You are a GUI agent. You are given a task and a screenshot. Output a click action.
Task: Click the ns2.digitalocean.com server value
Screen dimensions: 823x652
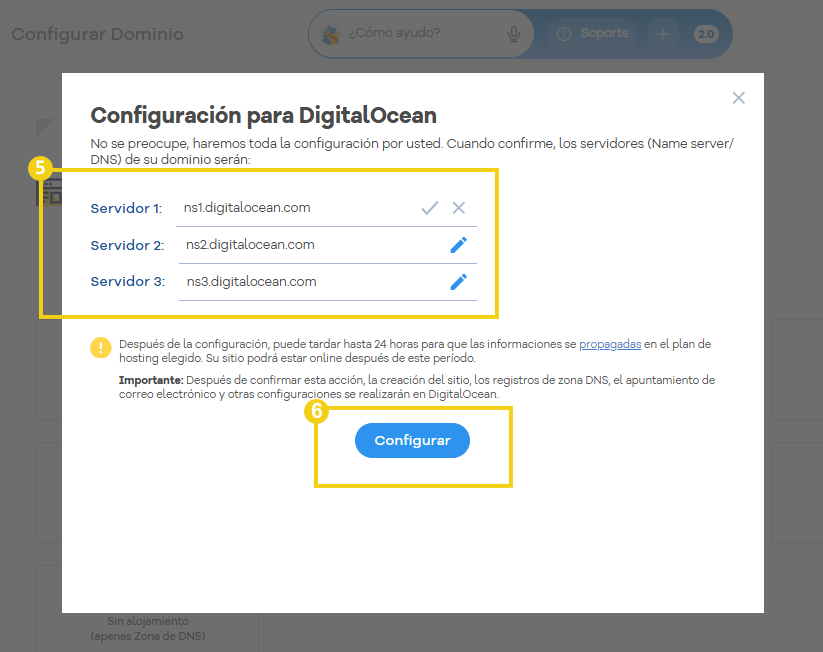(250, 245)
